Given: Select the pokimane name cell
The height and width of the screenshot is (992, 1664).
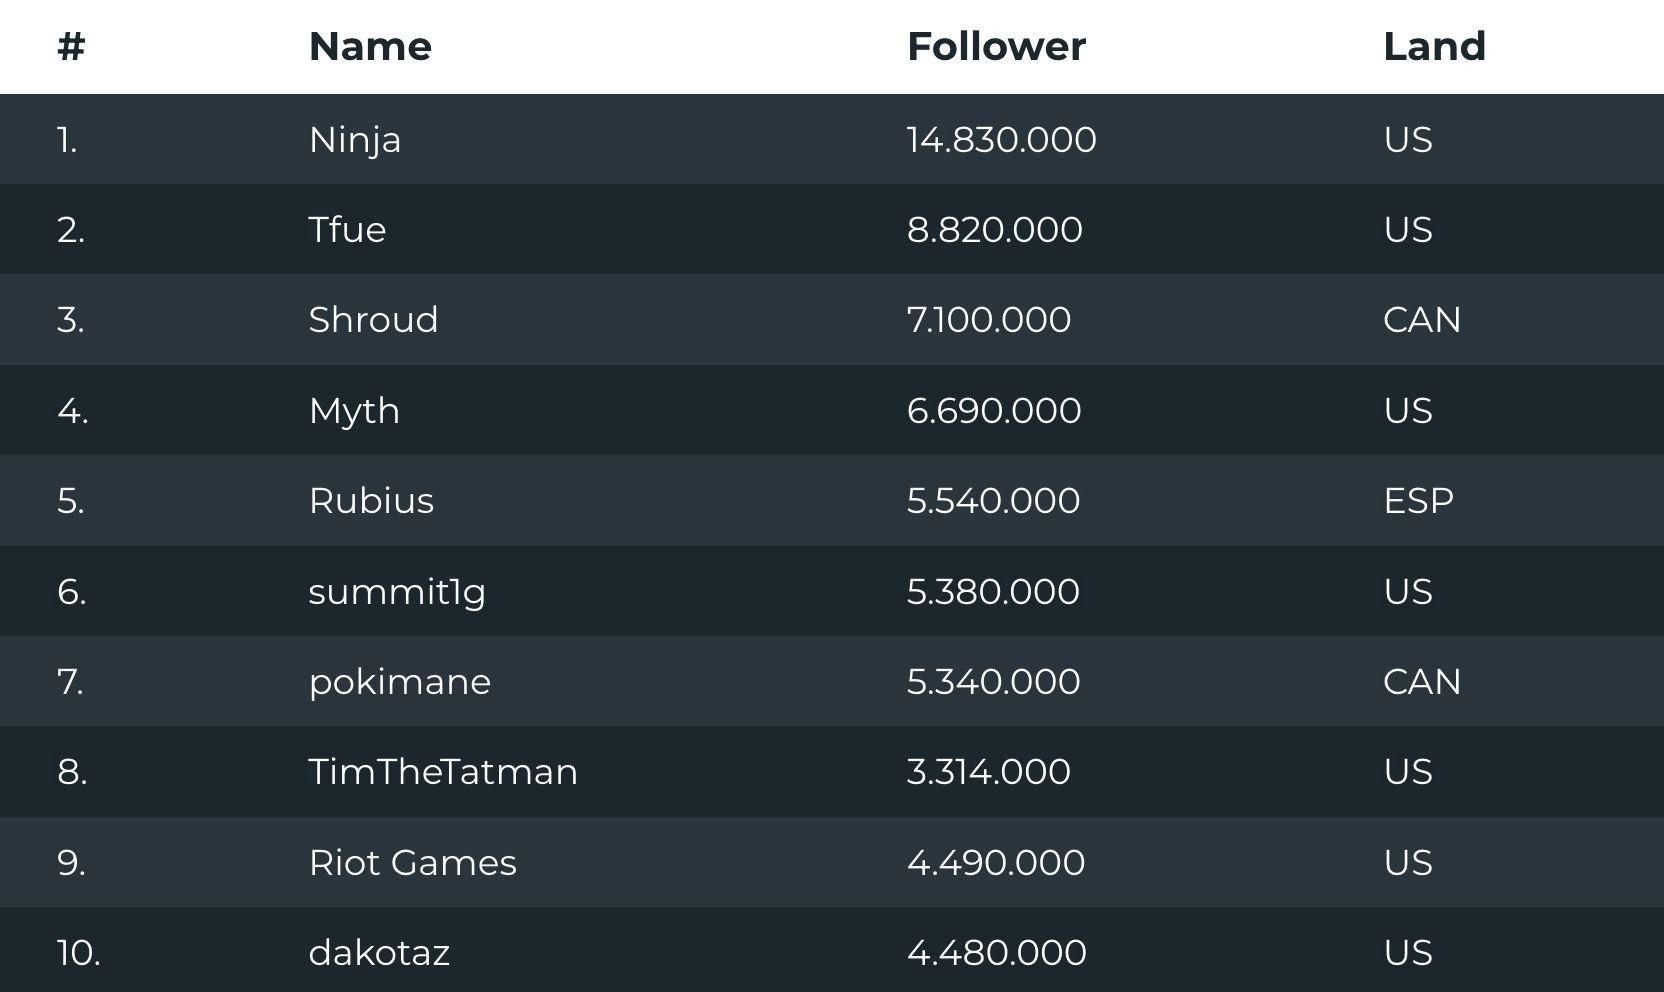Looking at the screenshot, I should (x=400, y=682).
